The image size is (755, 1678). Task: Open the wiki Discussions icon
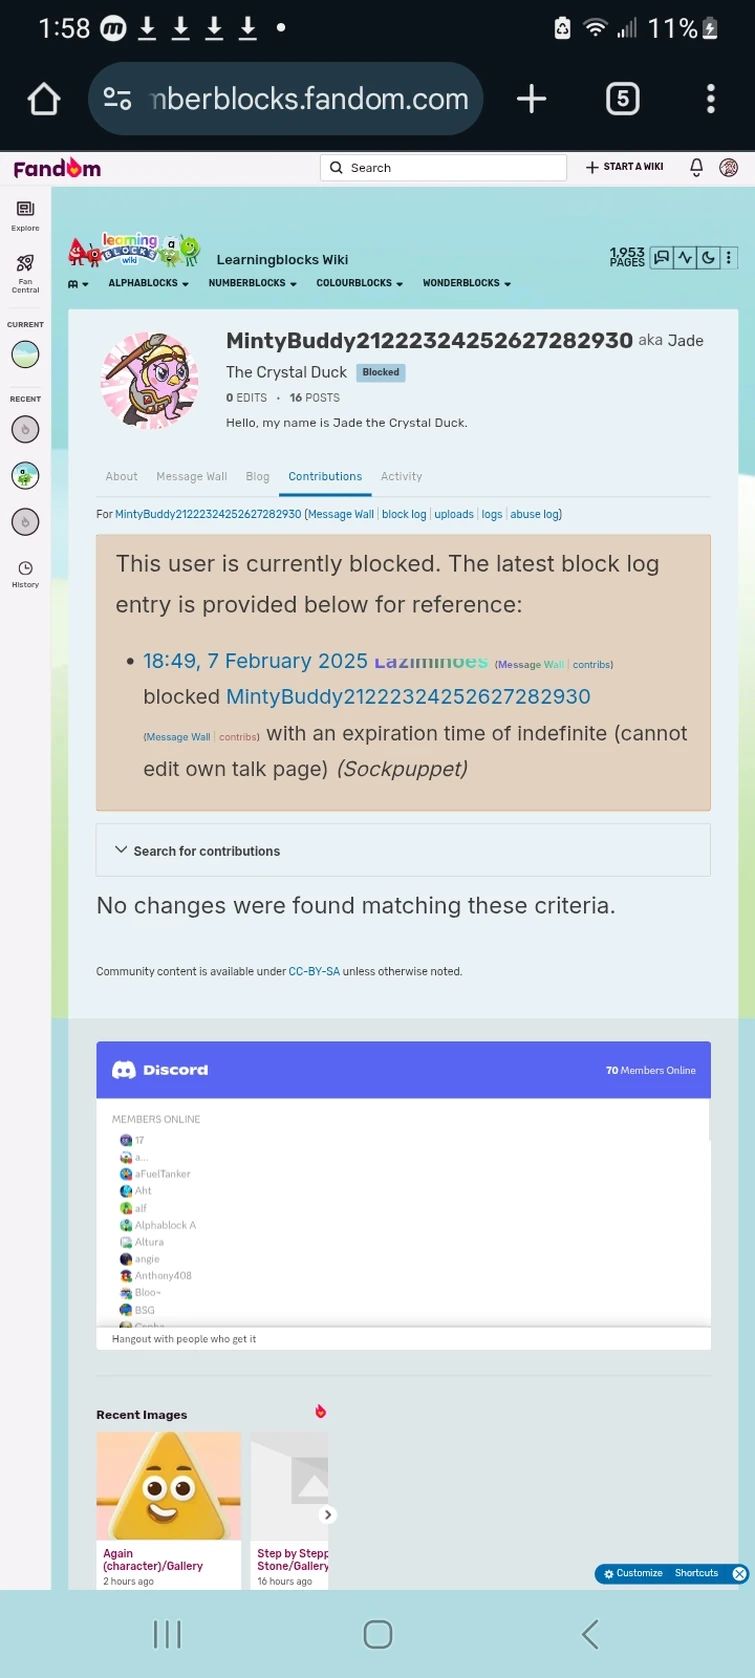[661, 258]
